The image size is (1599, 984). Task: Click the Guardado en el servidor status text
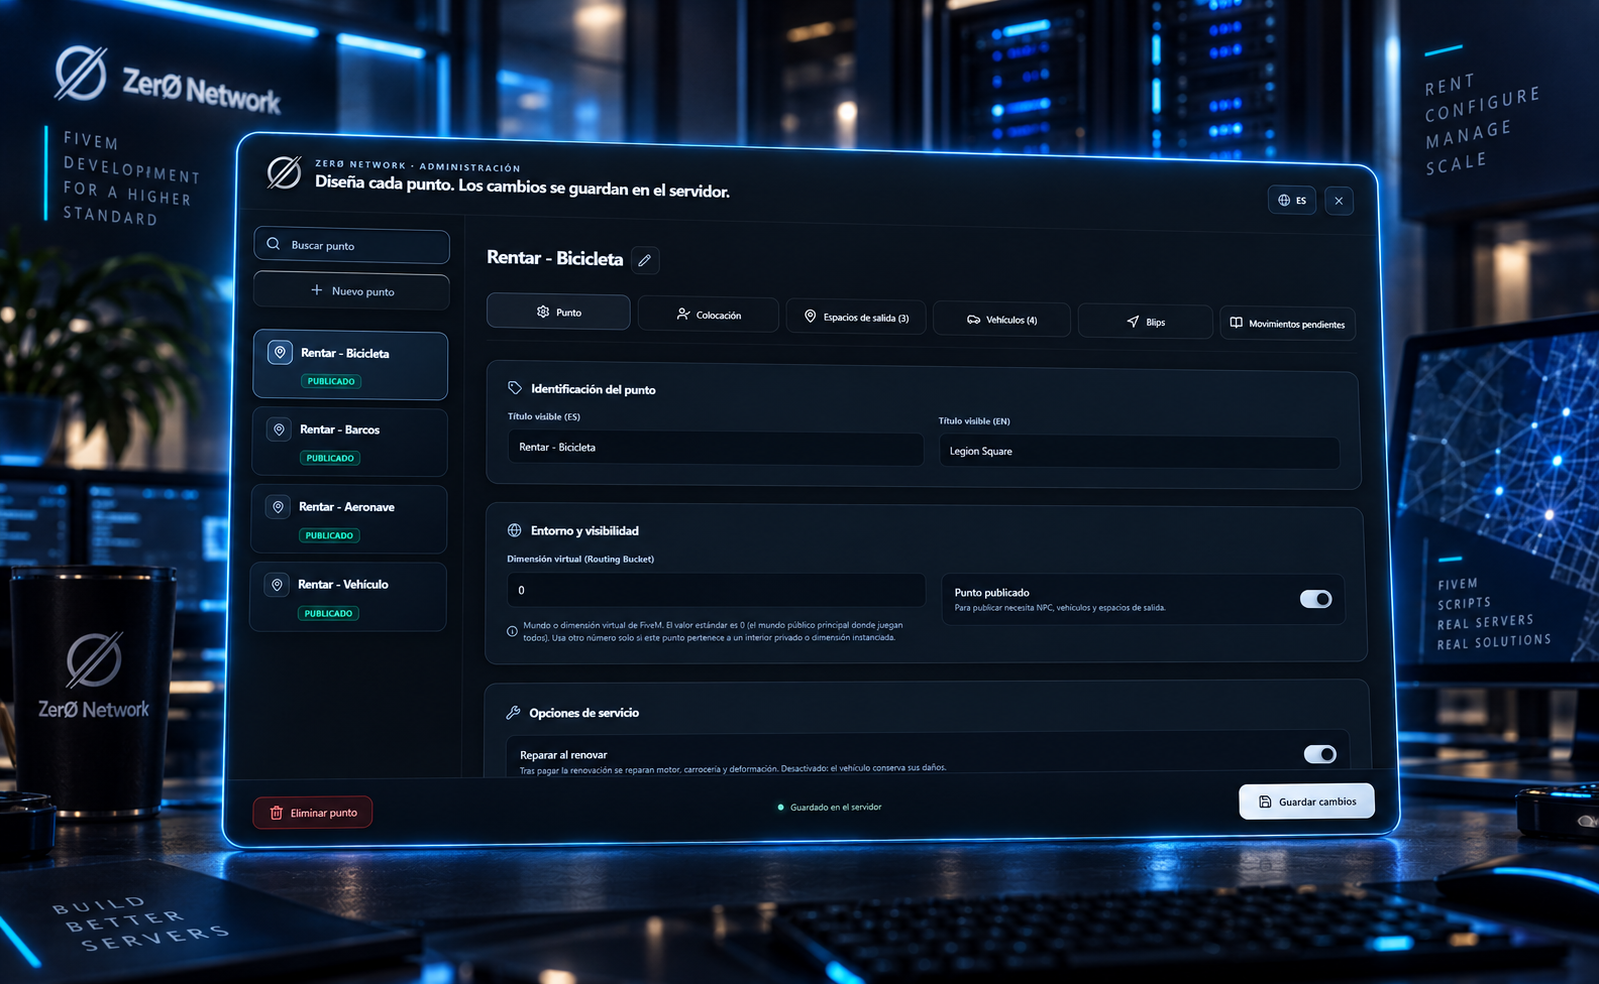click(836, 807)
